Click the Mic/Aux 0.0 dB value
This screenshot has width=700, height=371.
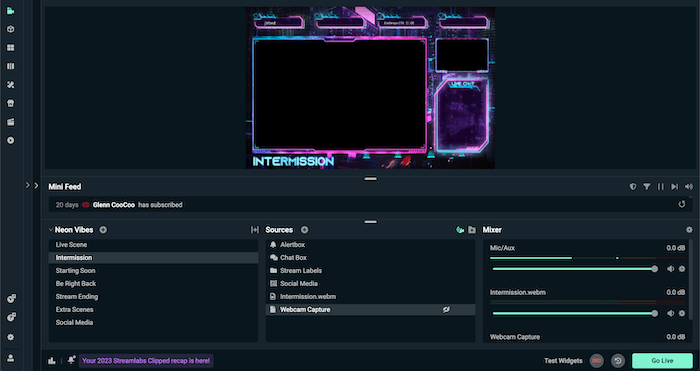coord(675,248)
